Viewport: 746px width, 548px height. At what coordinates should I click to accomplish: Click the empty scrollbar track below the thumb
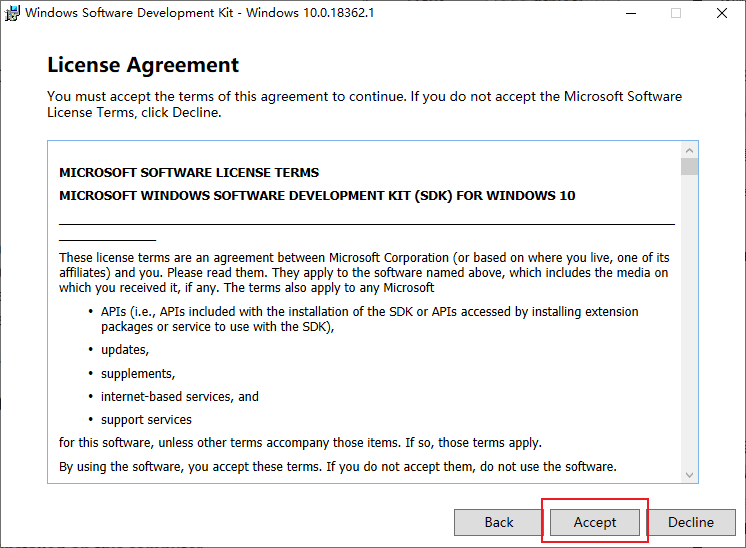pos(689,320)
